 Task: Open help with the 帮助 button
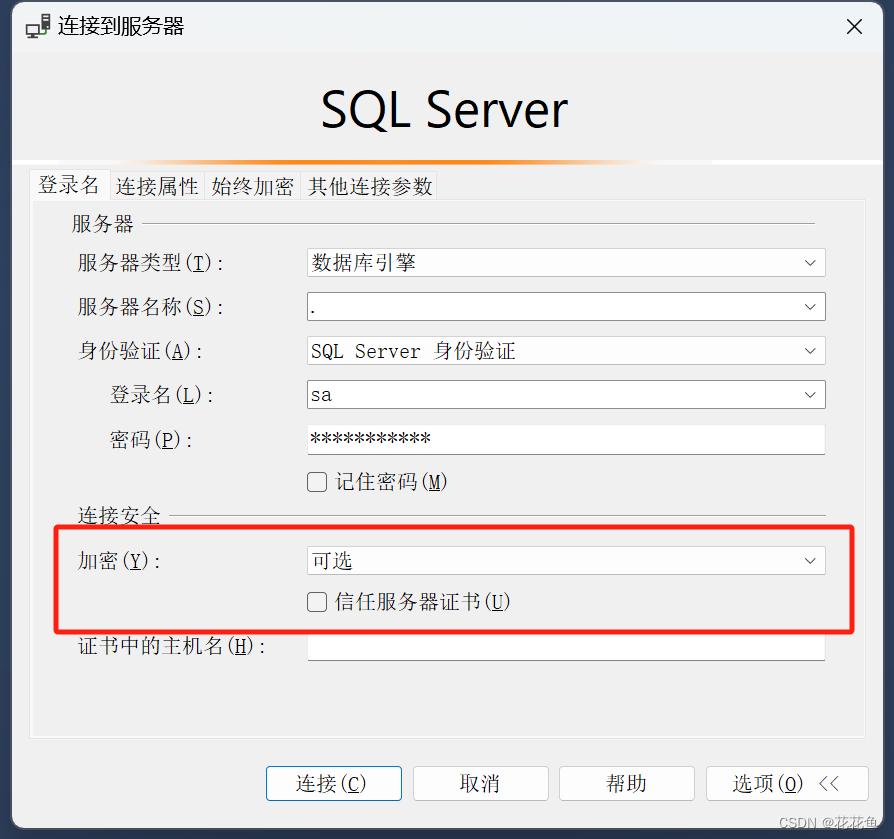[627, 784]
